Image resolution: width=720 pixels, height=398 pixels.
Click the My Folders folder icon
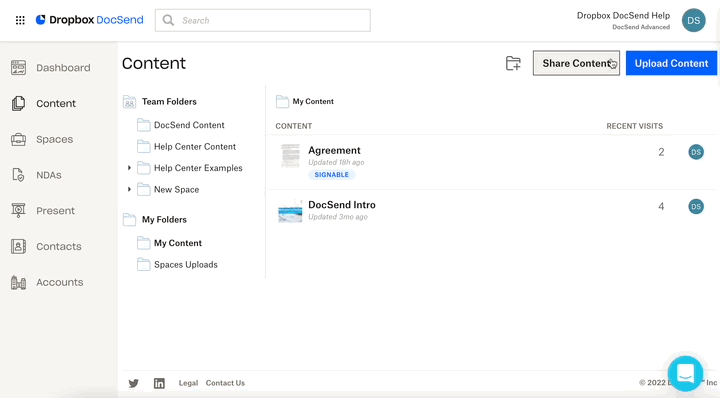coord(129,219)
